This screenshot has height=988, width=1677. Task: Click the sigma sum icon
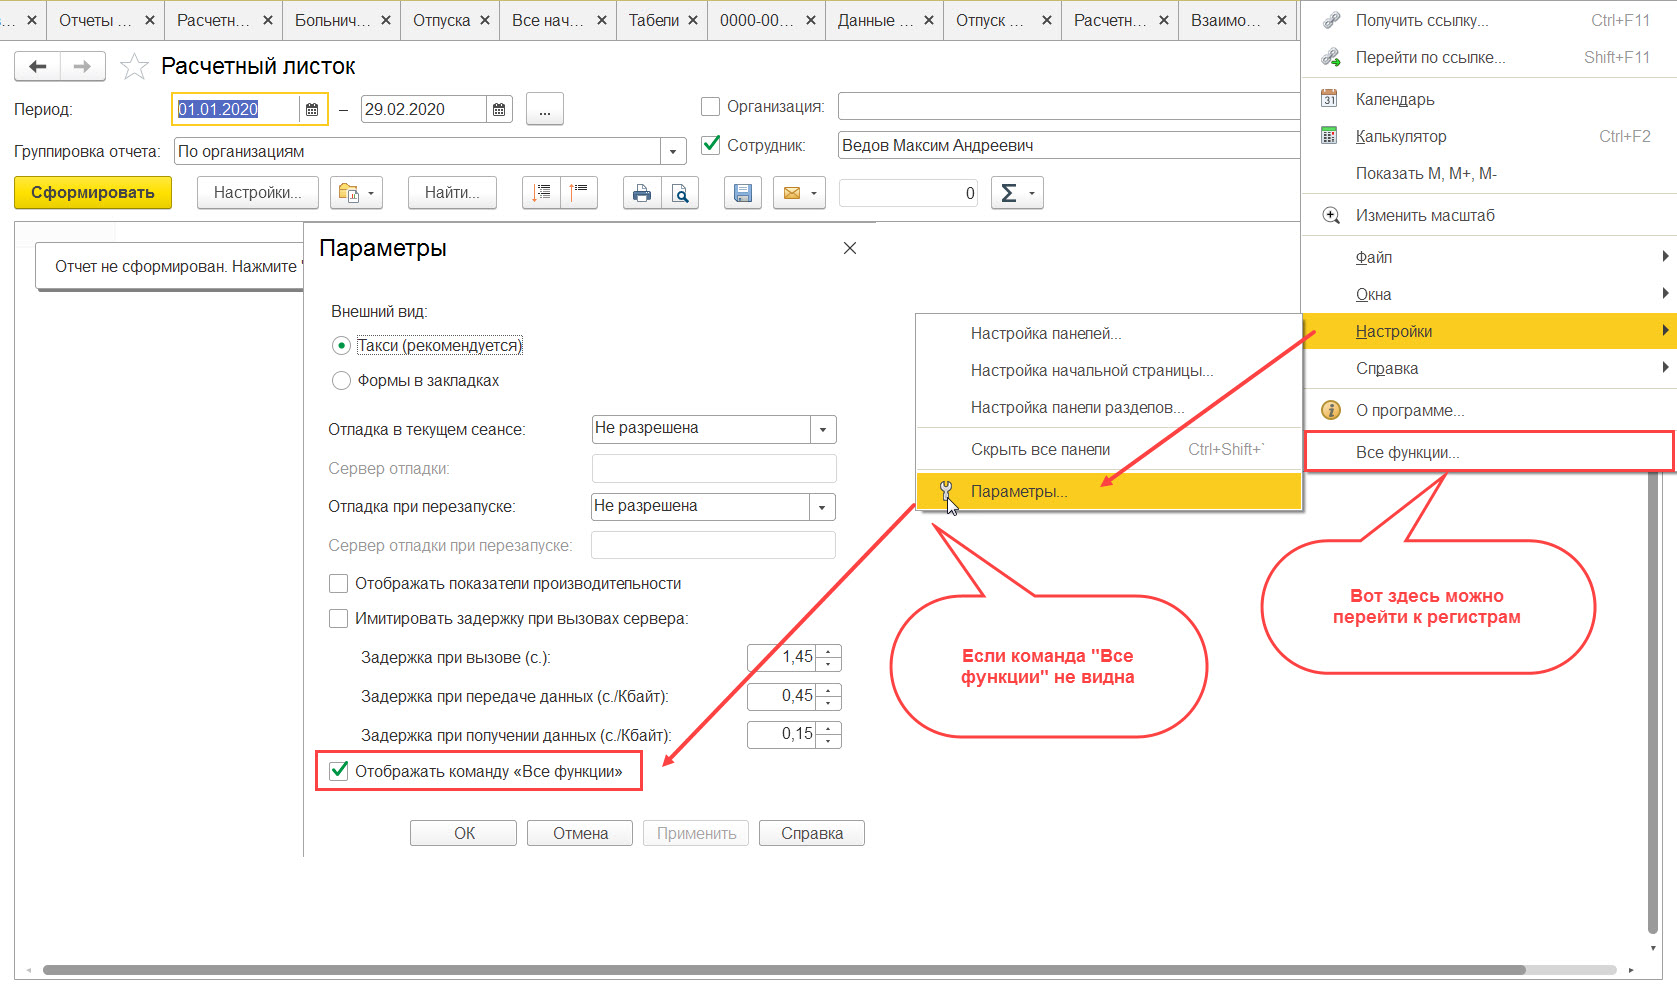(x=1009, y=193)
